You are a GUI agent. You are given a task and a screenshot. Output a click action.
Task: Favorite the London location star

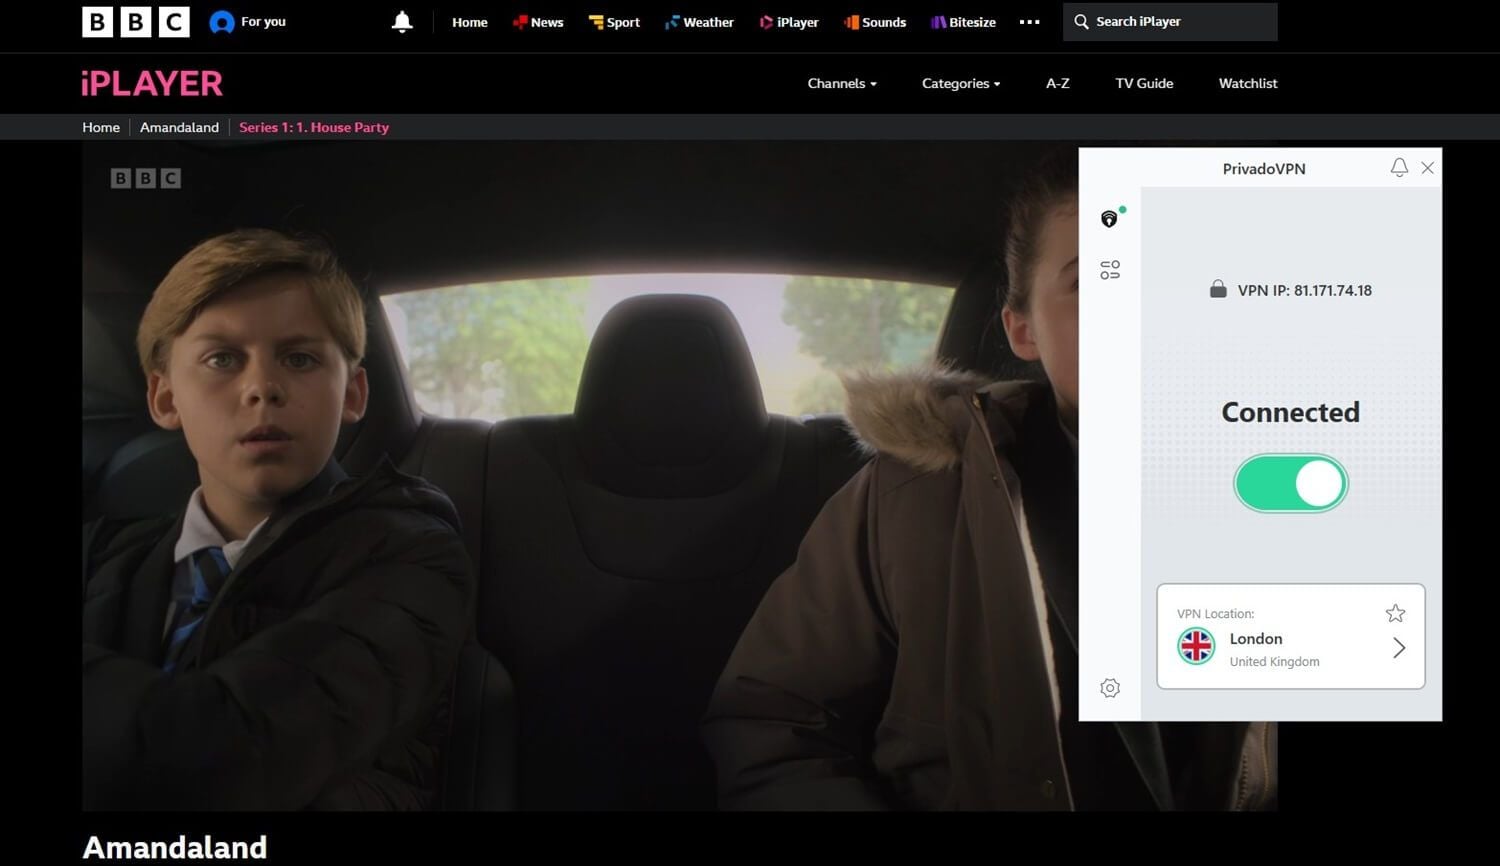pos(1396,613)
